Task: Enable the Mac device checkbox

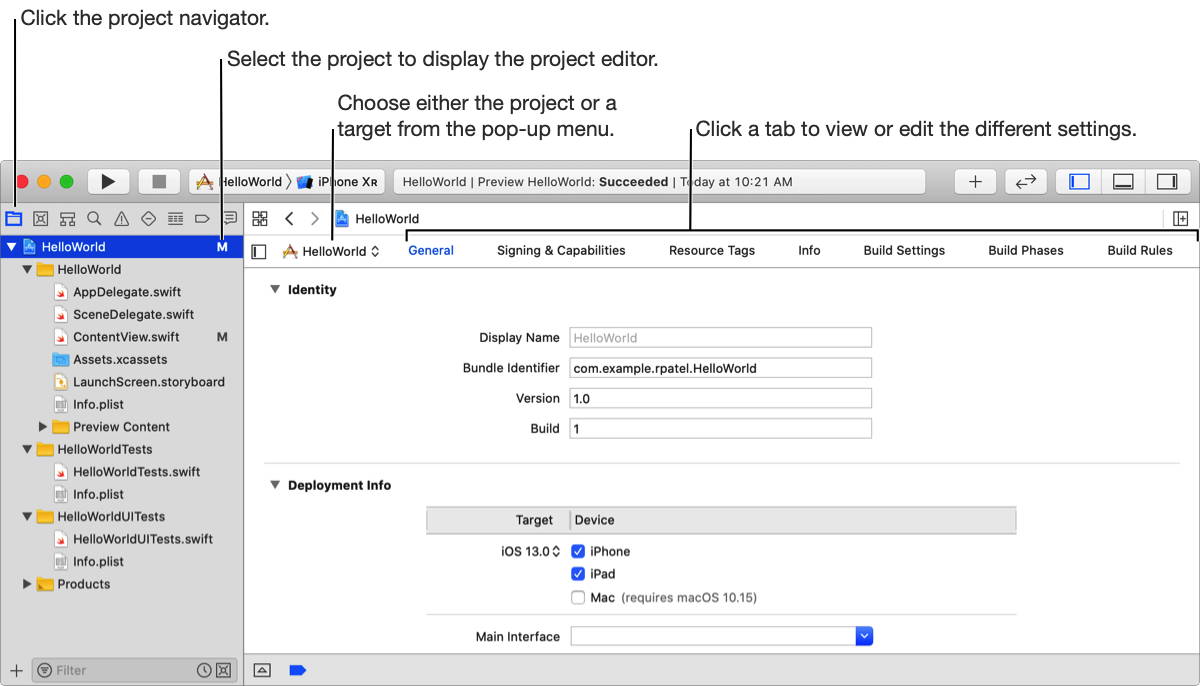Action: click(x=578, y=597)
